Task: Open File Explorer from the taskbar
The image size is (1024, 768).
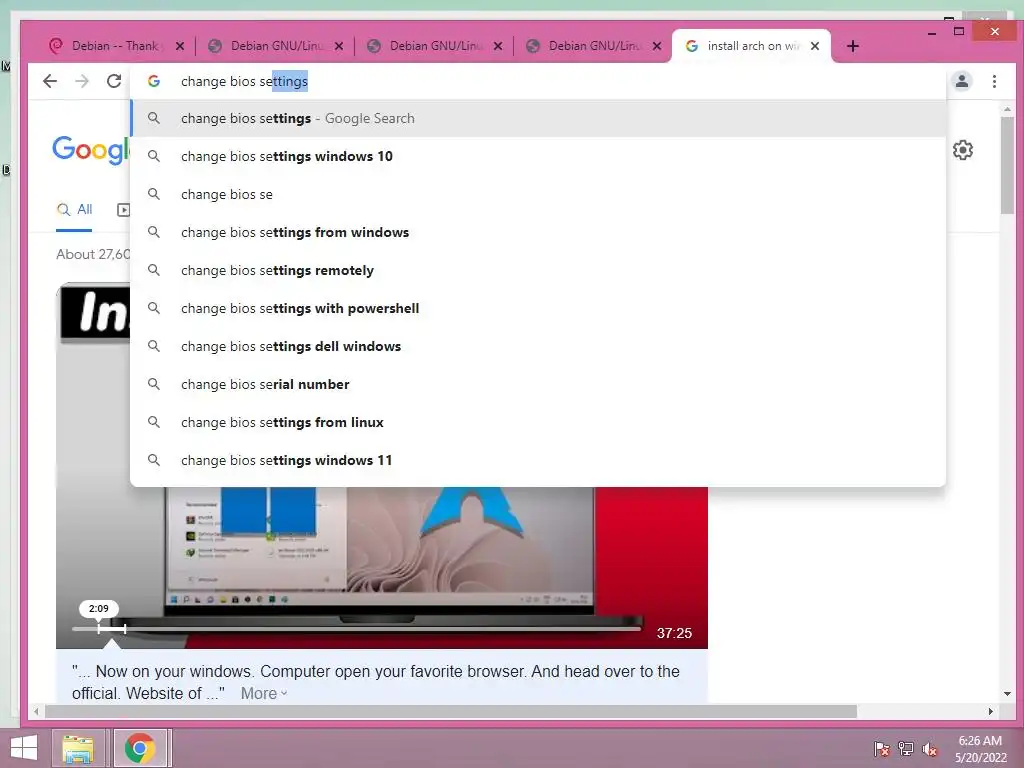Action: (x=78, y=748)
